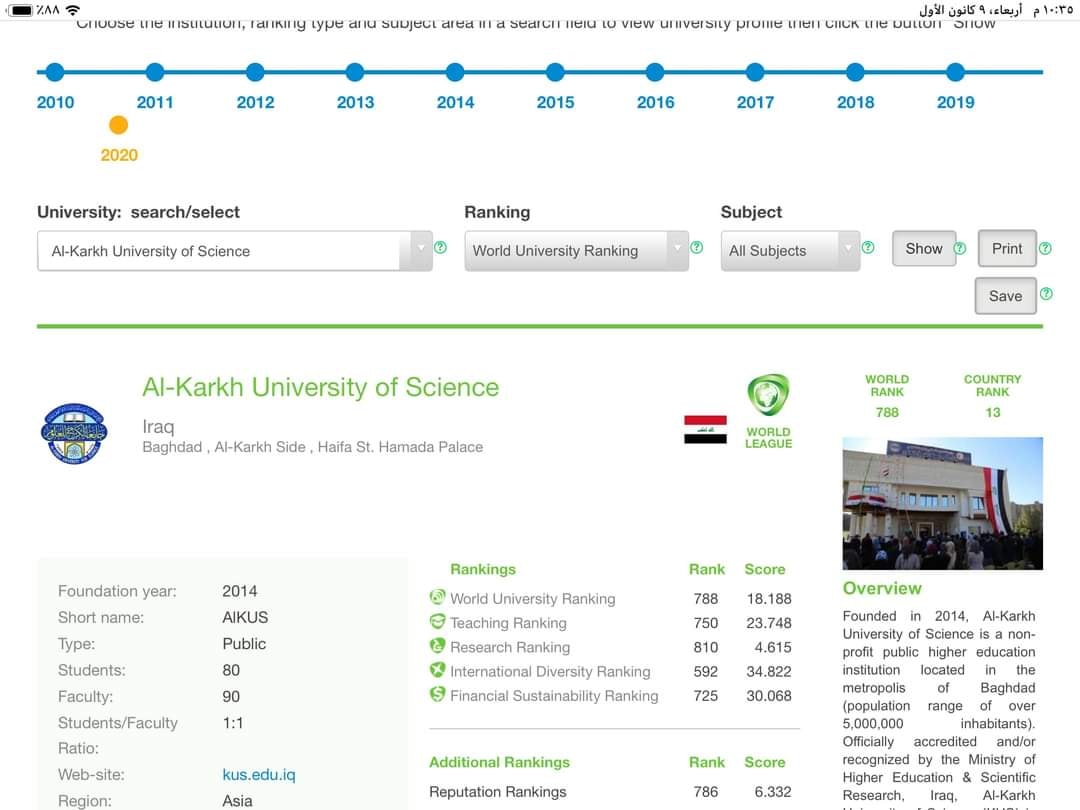Click the Foundation year value 2014
The image size is (1080, 810).
pos(239,591)
